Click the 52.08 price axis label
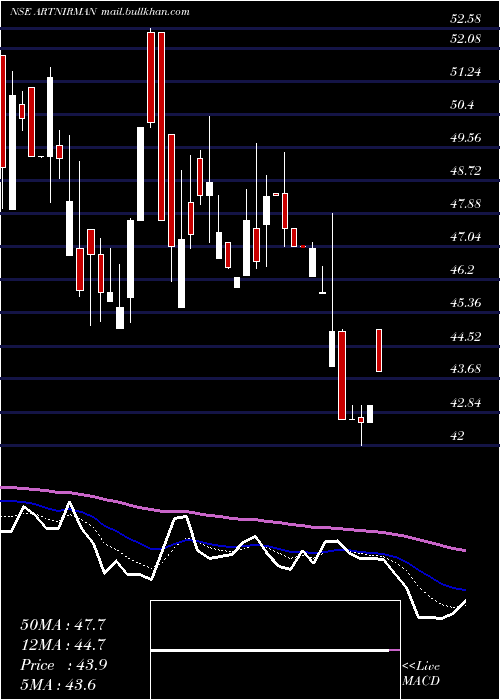 (466, 39)
